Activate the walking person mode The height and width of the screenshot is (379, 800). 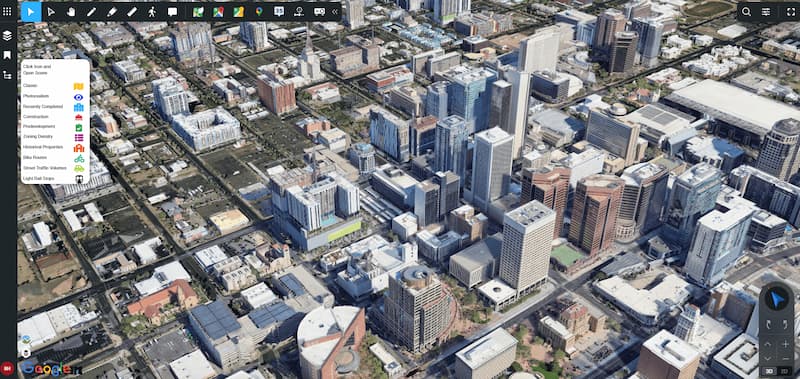[152, 12]
